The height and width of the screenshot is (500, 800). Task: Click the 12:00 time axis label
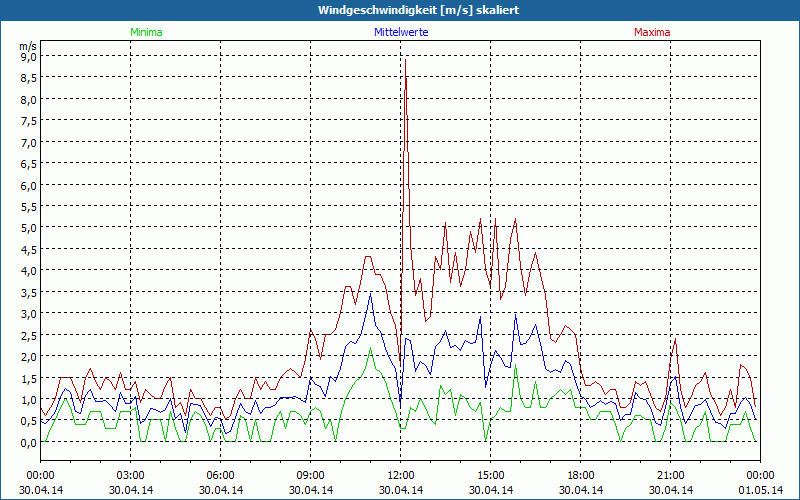click(401, 476)
